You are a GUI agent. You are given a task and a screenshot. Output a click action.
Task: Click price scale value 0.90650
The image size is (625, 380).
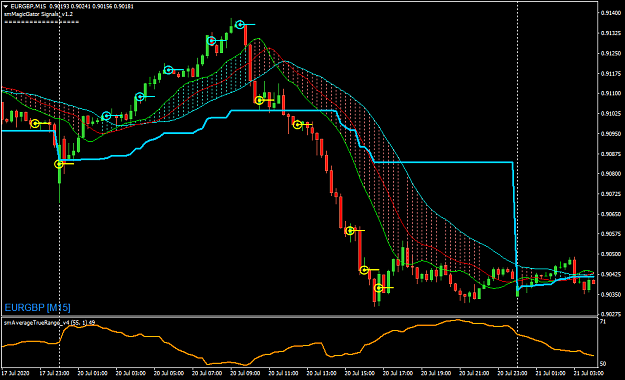[611, 214]
